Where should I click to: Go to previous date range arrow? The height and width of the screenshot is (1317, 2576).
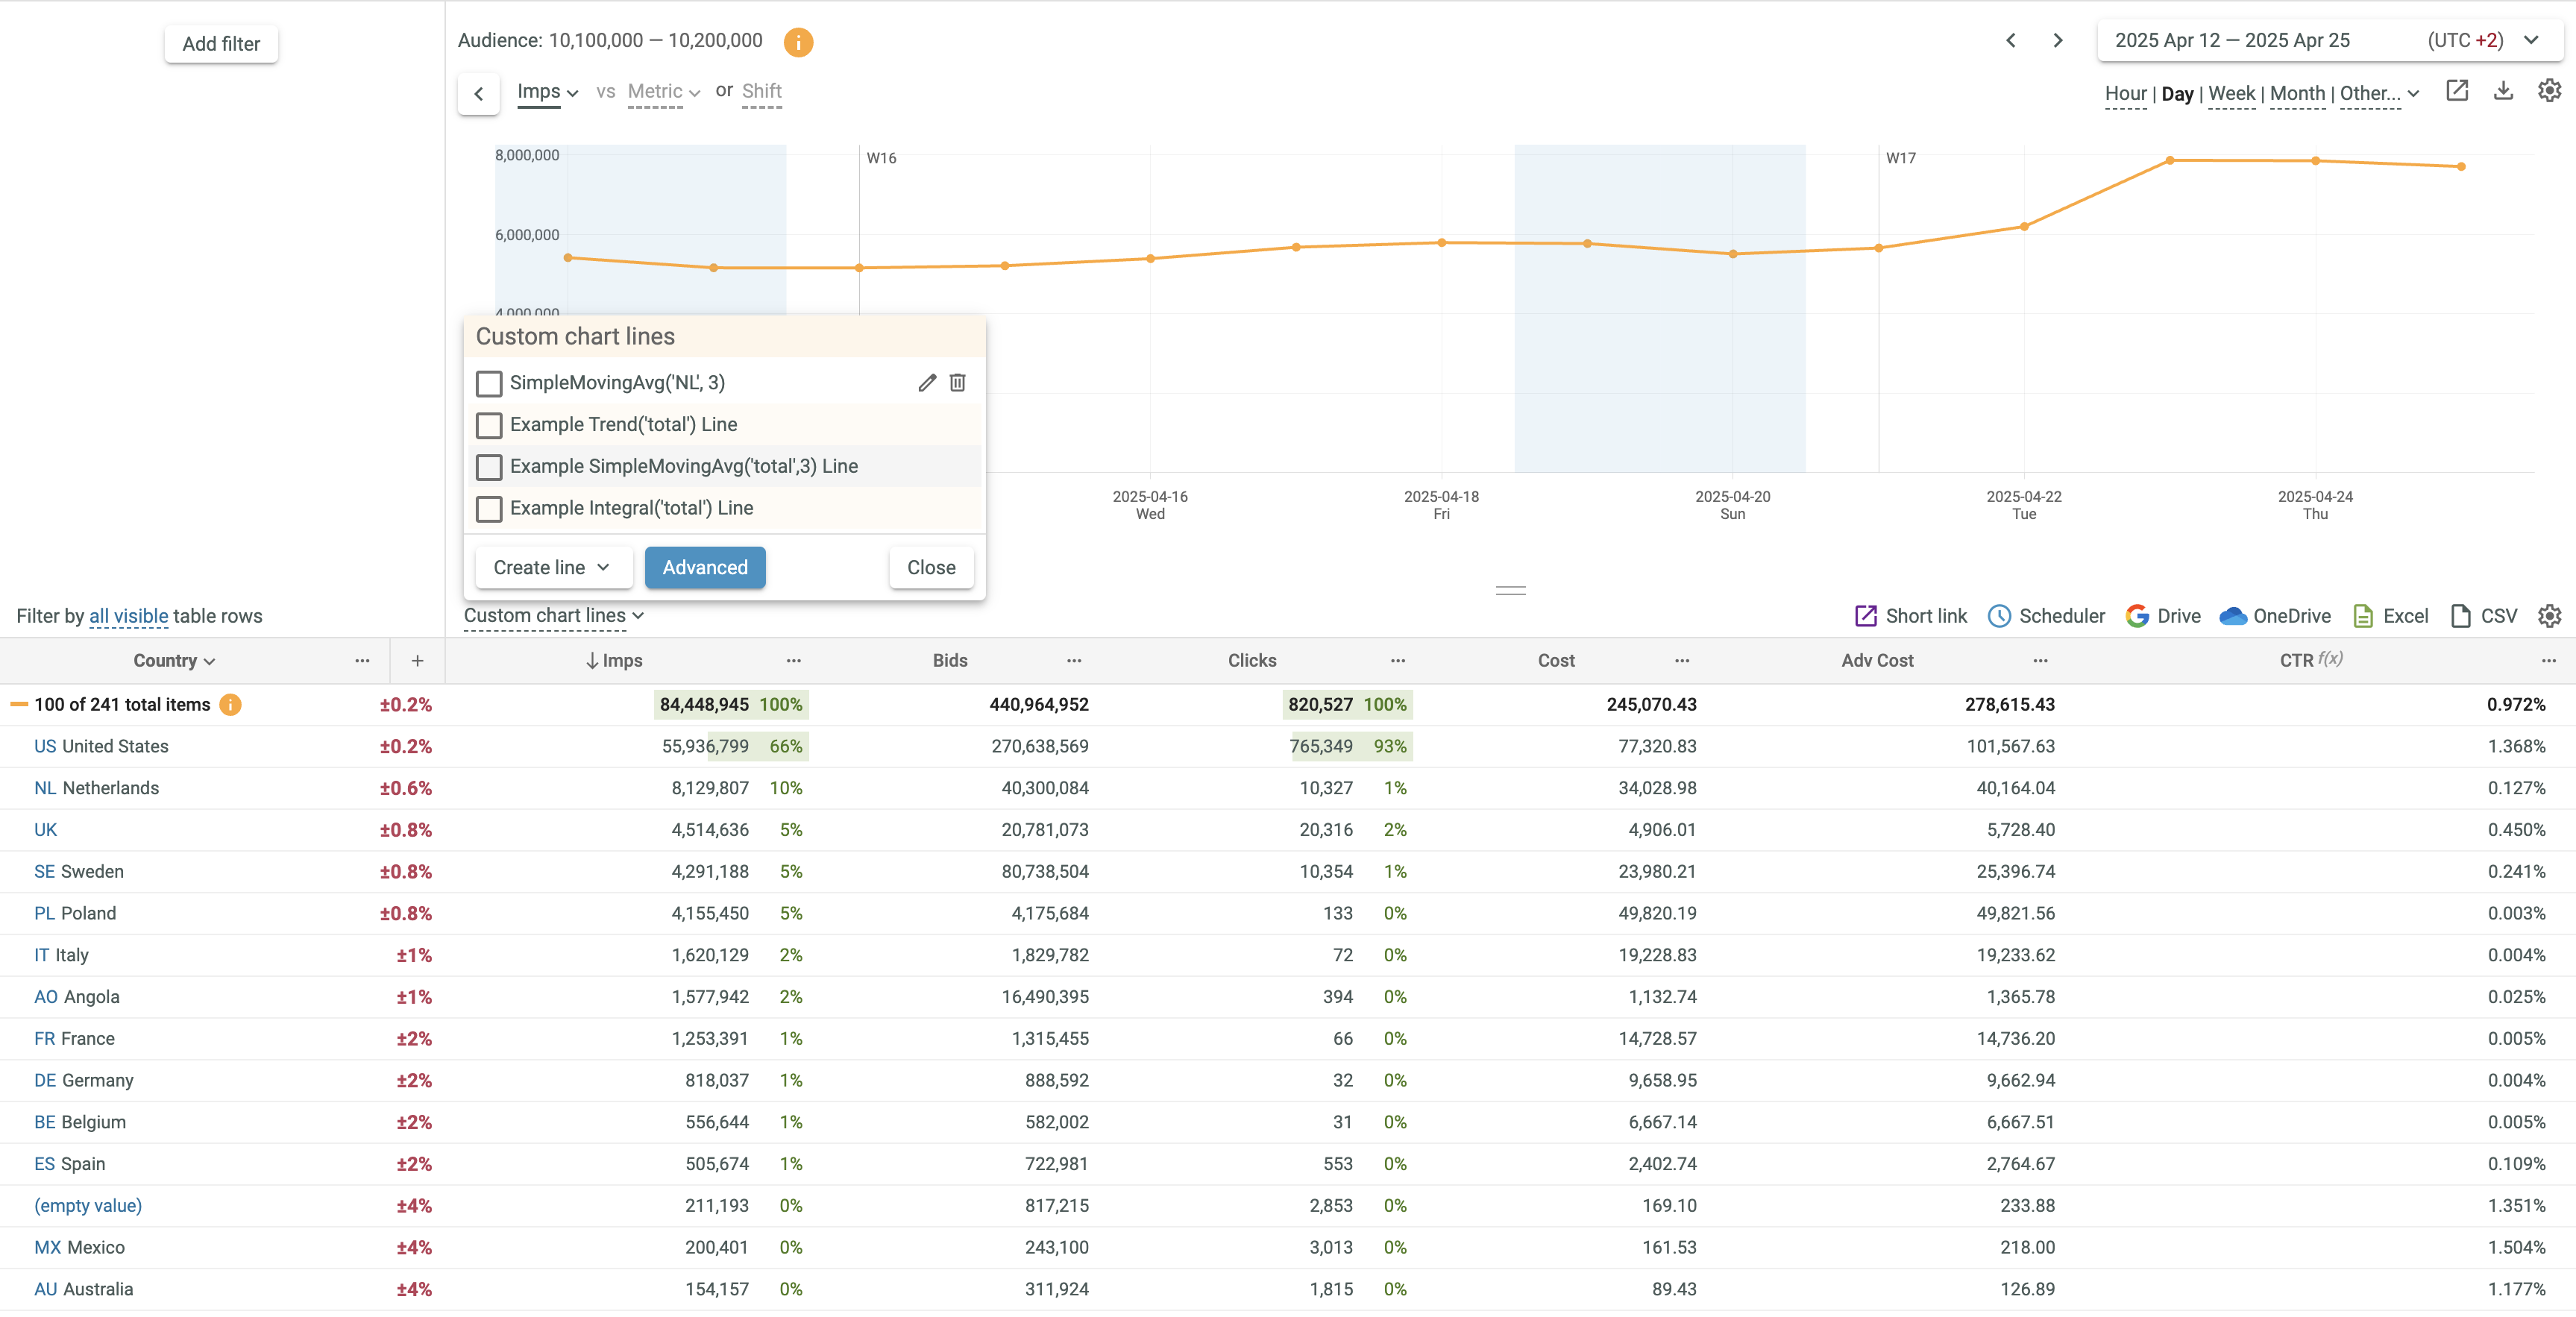tap(2011, 41)
